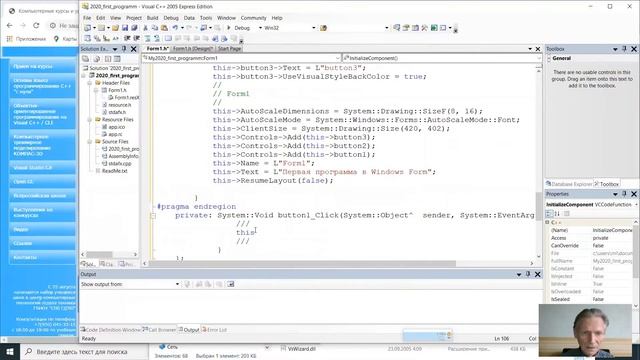The height and width of the screenshot is (360, 640).
Task: Click the Comment Out Selection icon
Action: click(x=147, y=38)
